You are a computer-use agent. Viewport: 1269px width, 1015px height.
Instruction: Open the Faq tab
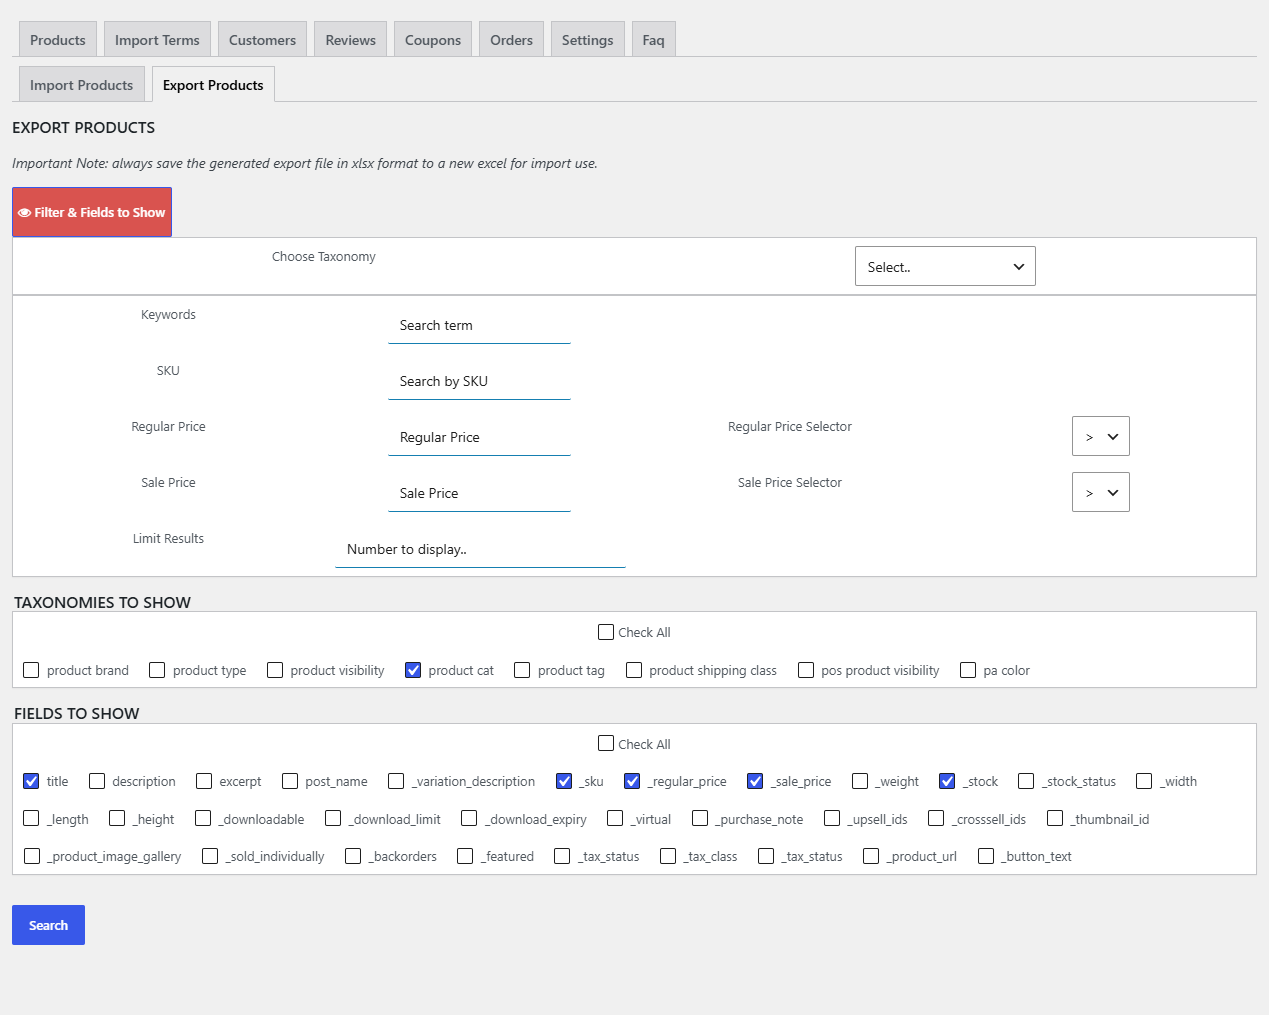[x=654, y=40]
